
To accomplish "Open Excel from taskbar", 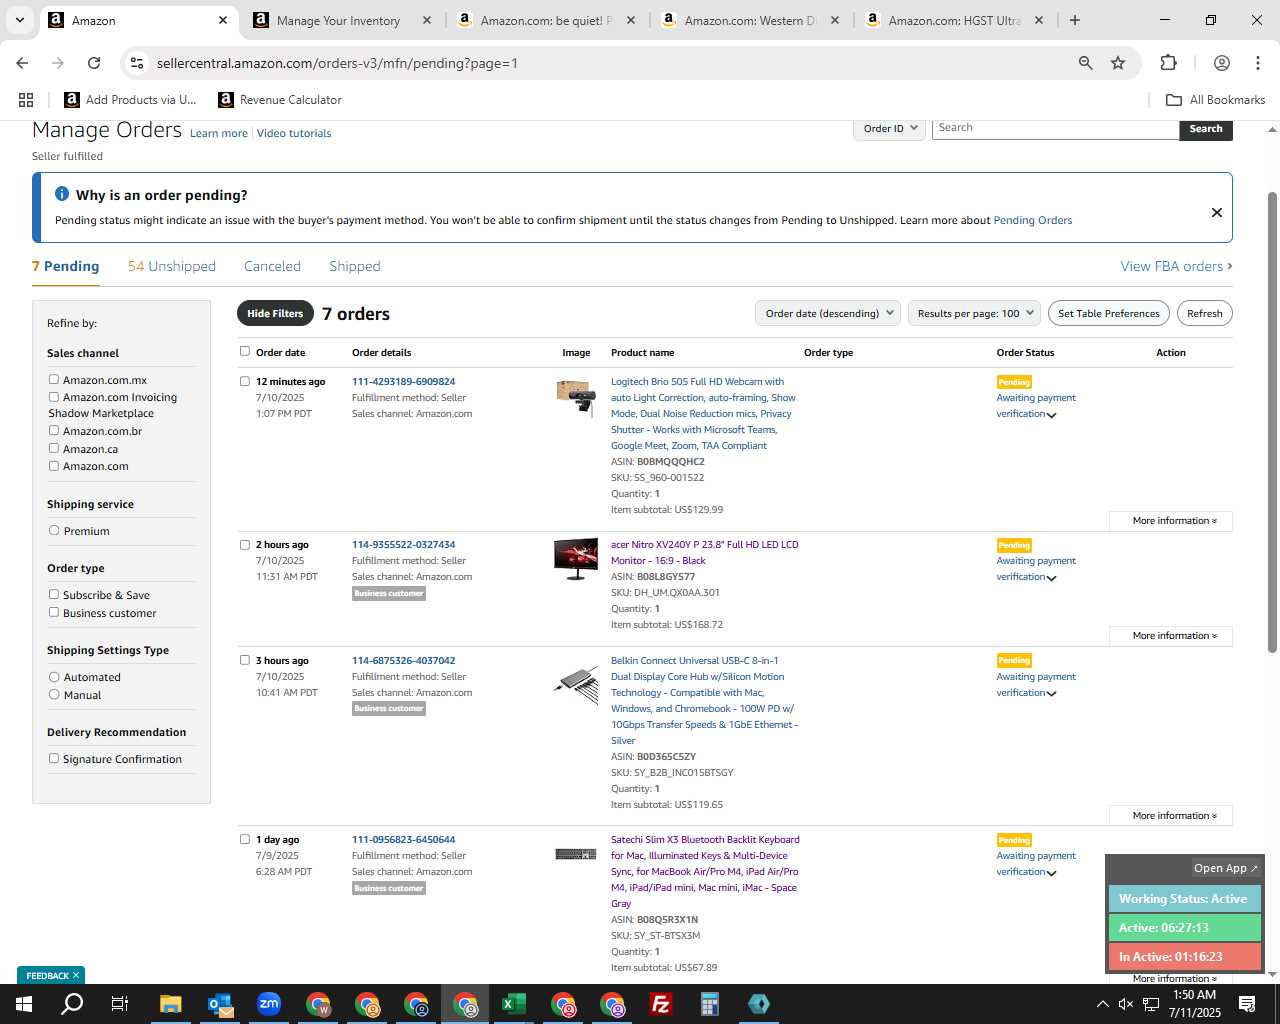I will point(514,1004).
